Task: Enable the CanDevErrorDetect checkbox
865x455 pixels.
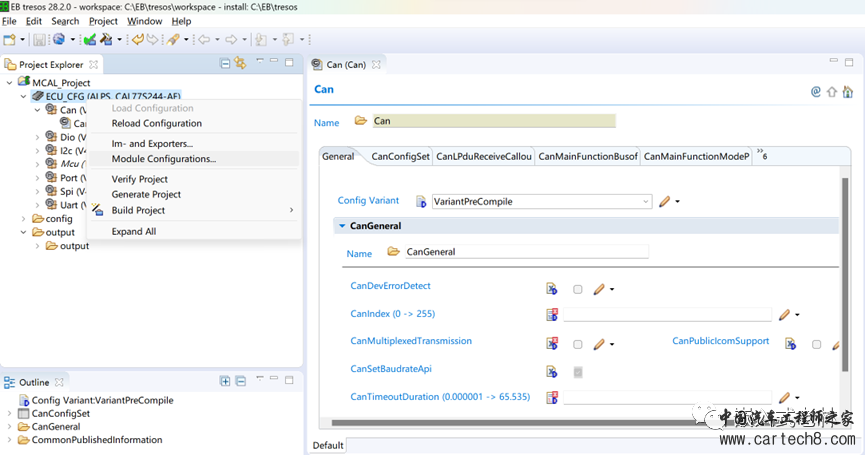Action: 578,289
